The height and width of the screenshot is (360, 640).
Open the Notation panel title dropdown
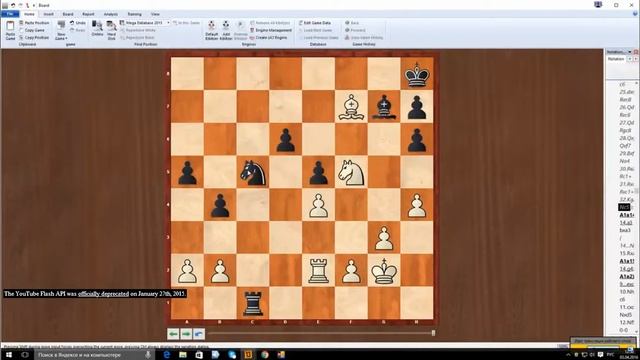click(630, 52)
